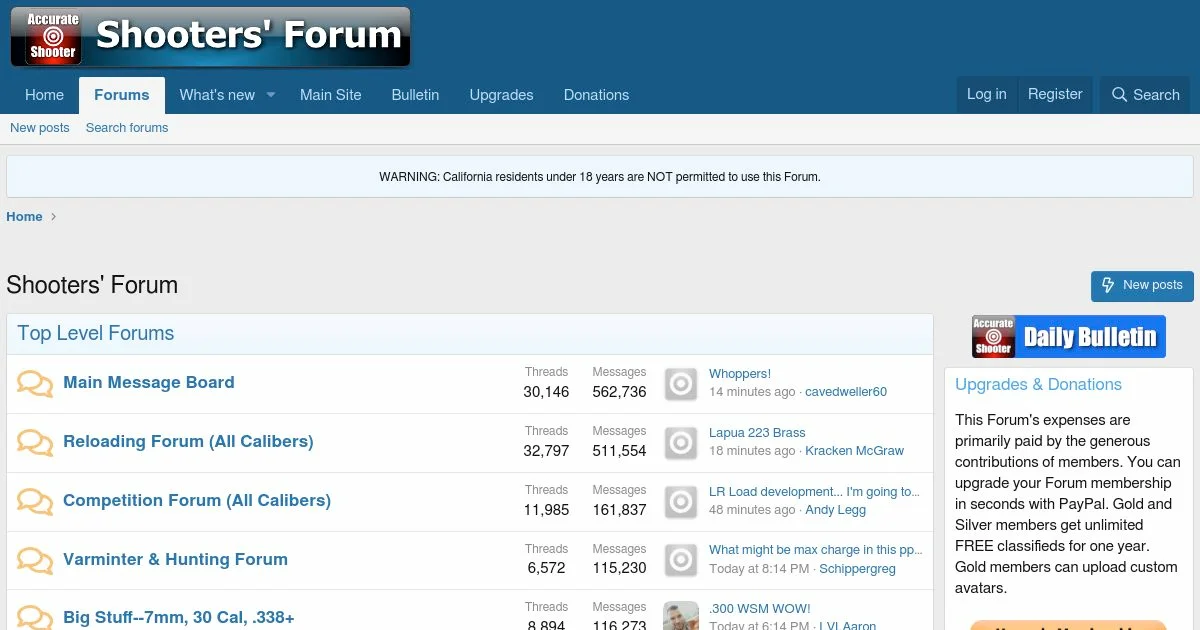Open the LR Load development thread
The image size is (1200, 630).
(815, 492)
